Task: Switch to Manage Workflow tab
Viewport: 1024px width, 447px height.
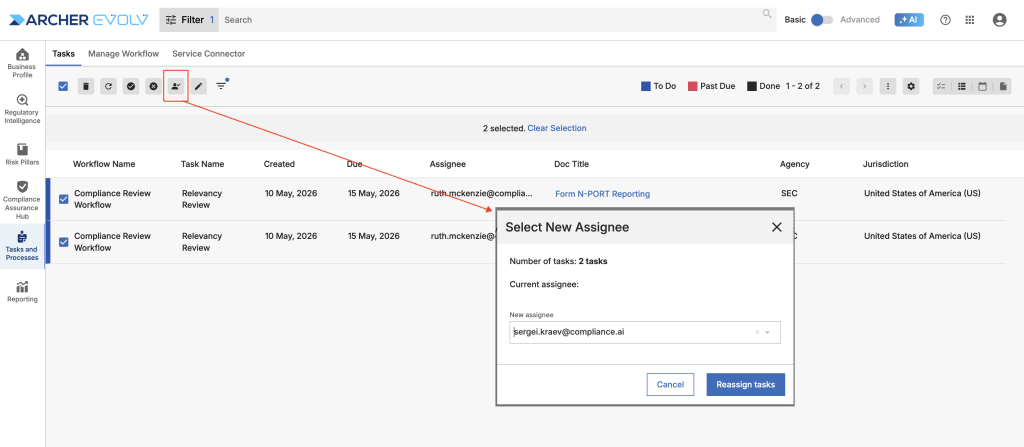Action: (123, 54)
